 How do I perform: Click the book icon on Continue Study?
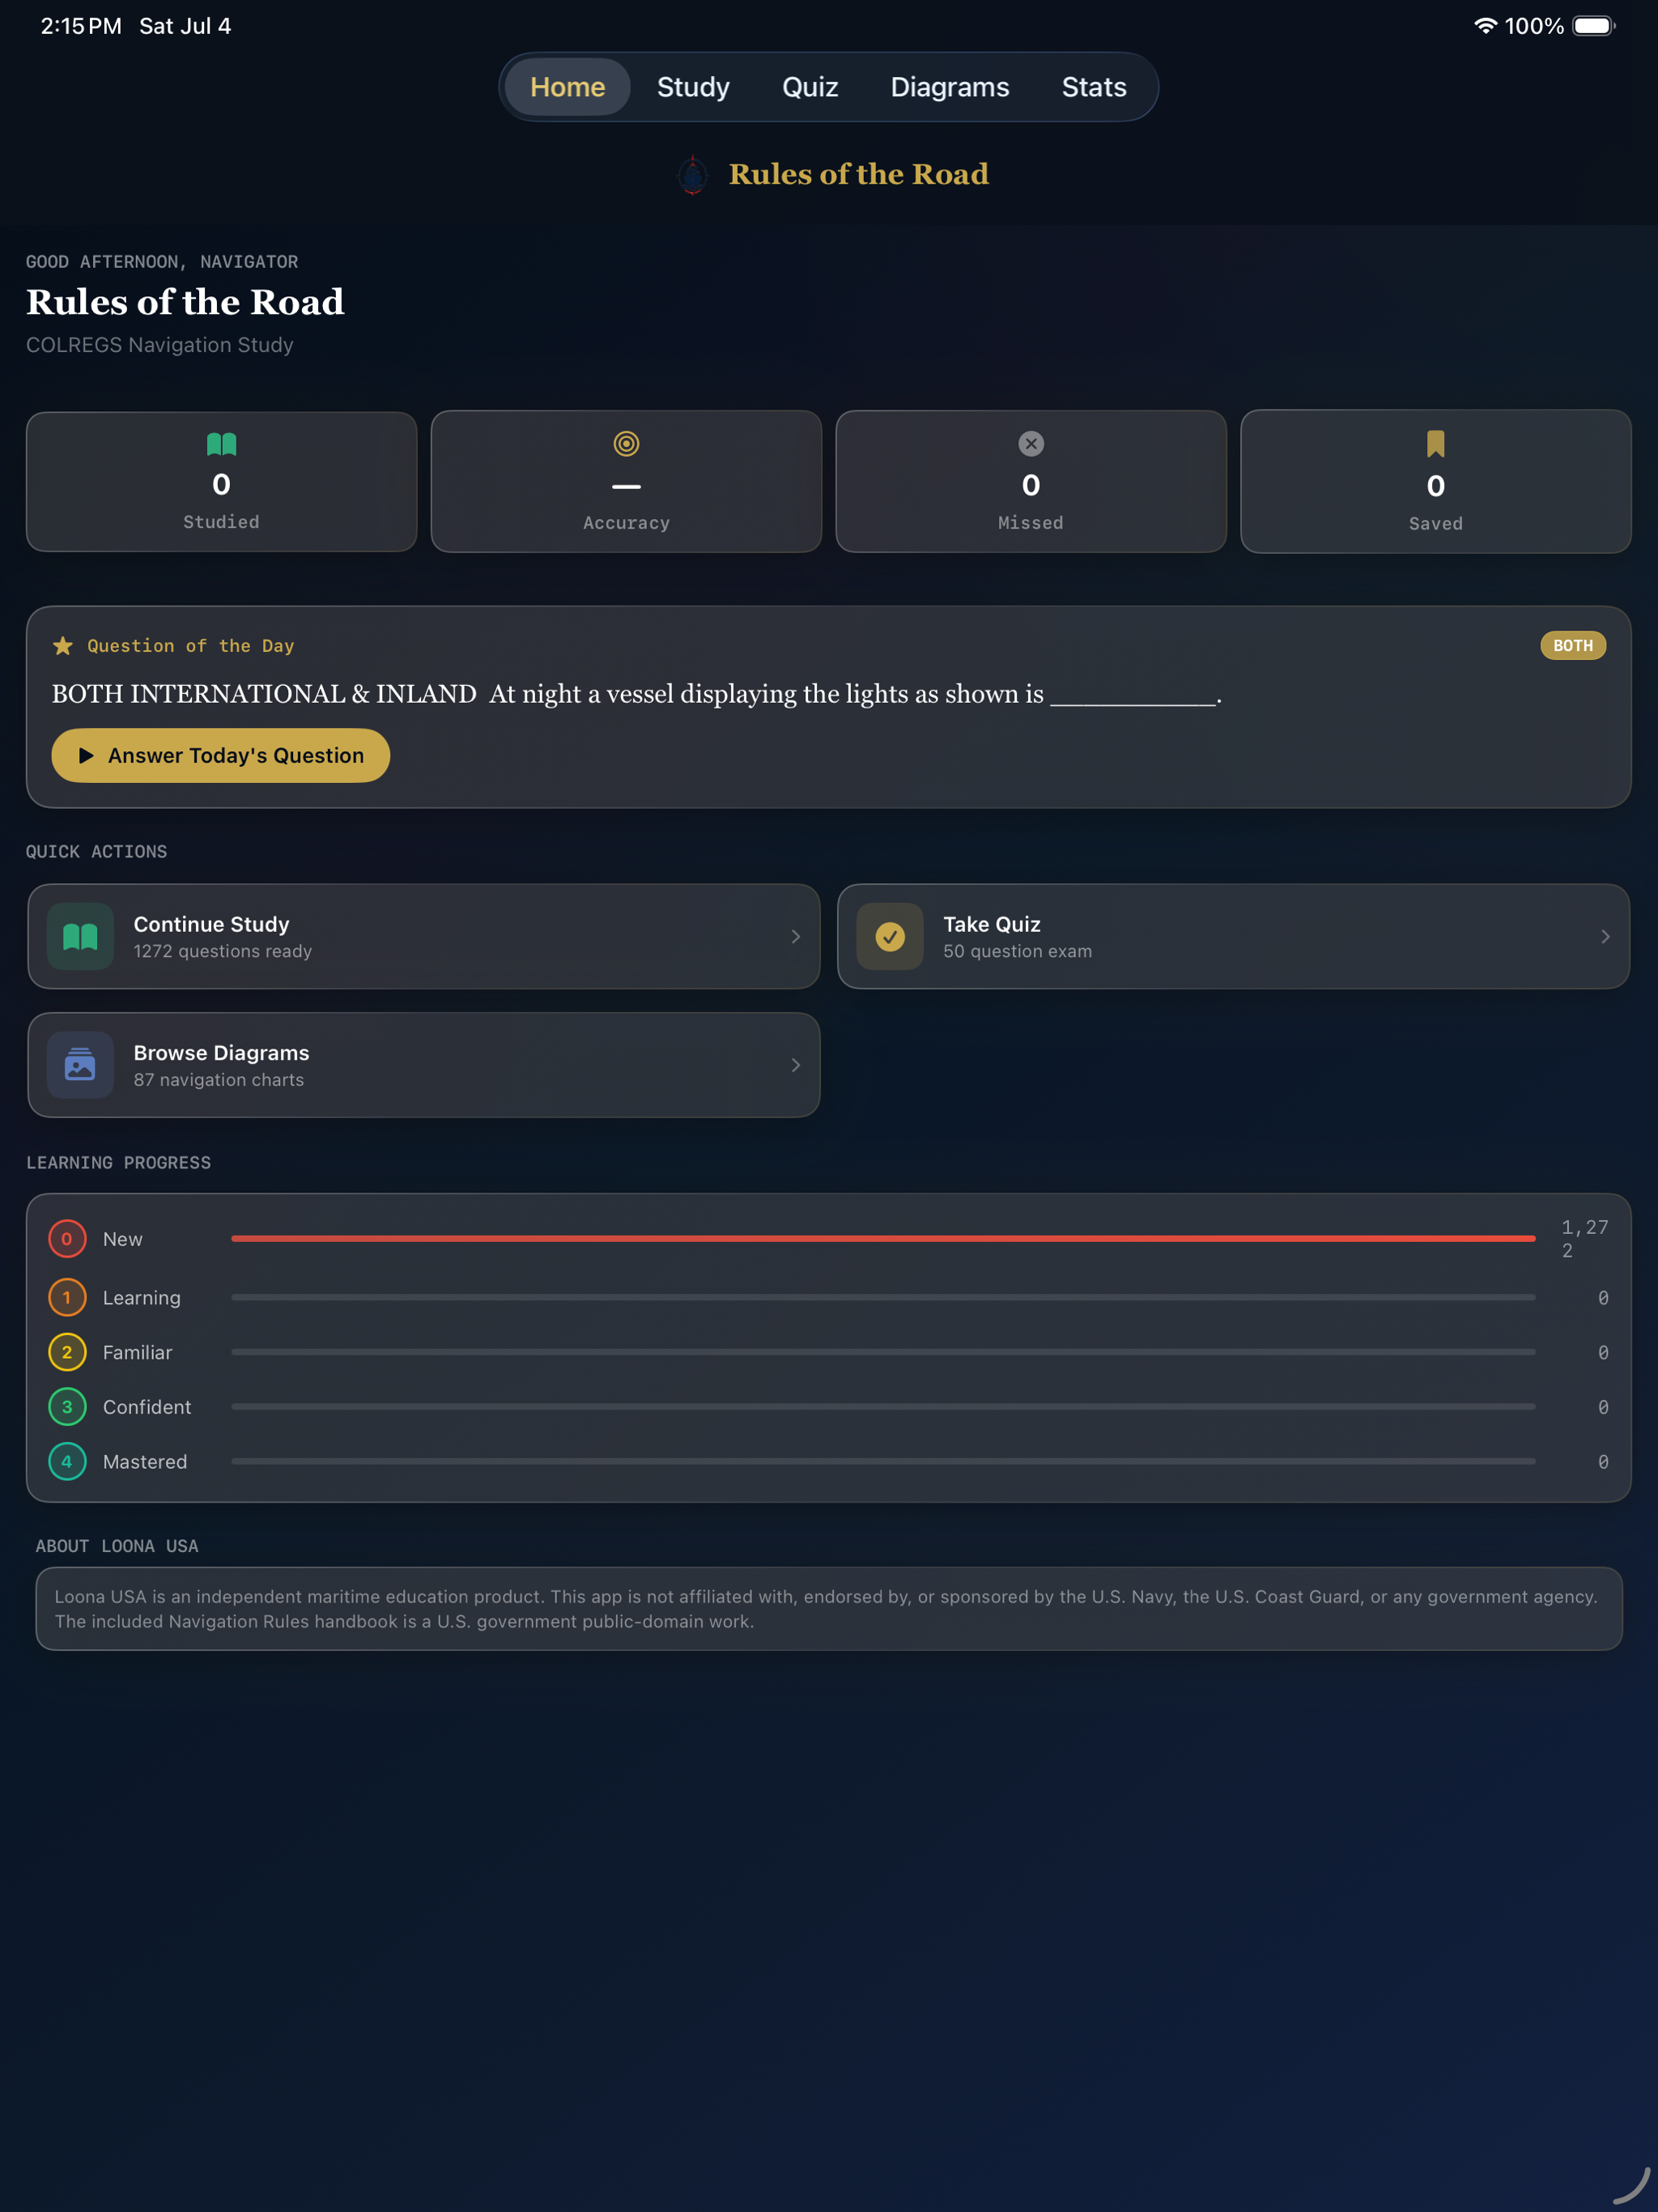coord(80,937)
